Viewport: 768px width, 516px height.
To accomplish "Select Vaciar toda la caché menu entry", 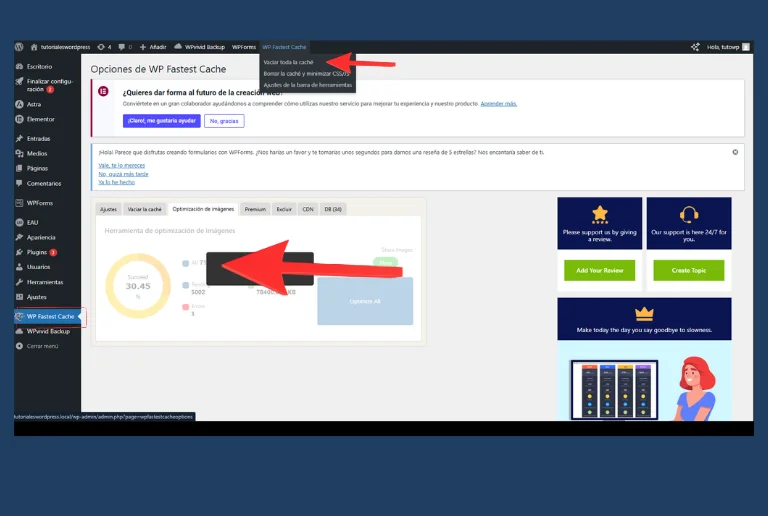I will 288,62.
